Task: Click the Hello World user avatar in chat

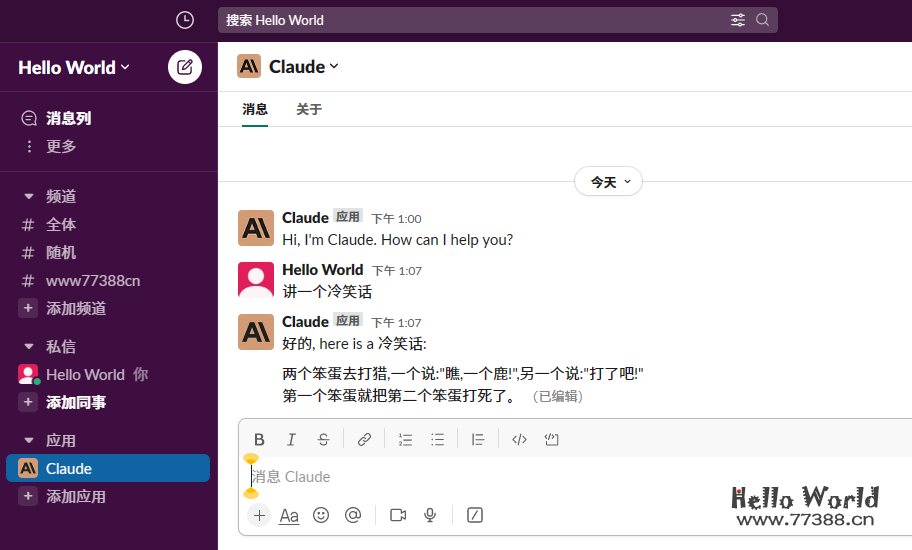Action: 256,280
